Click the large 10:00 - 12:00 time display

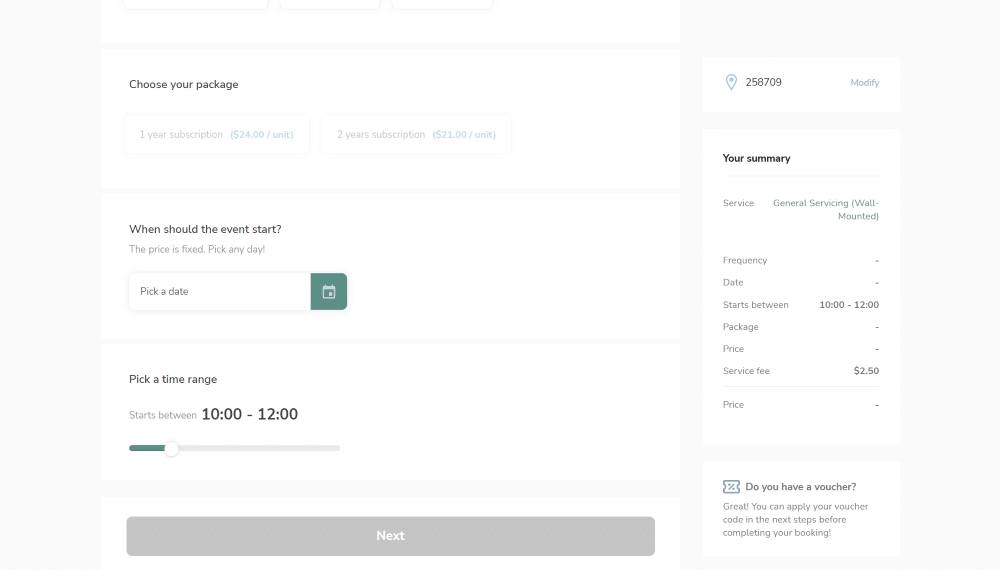coord(249,415)
